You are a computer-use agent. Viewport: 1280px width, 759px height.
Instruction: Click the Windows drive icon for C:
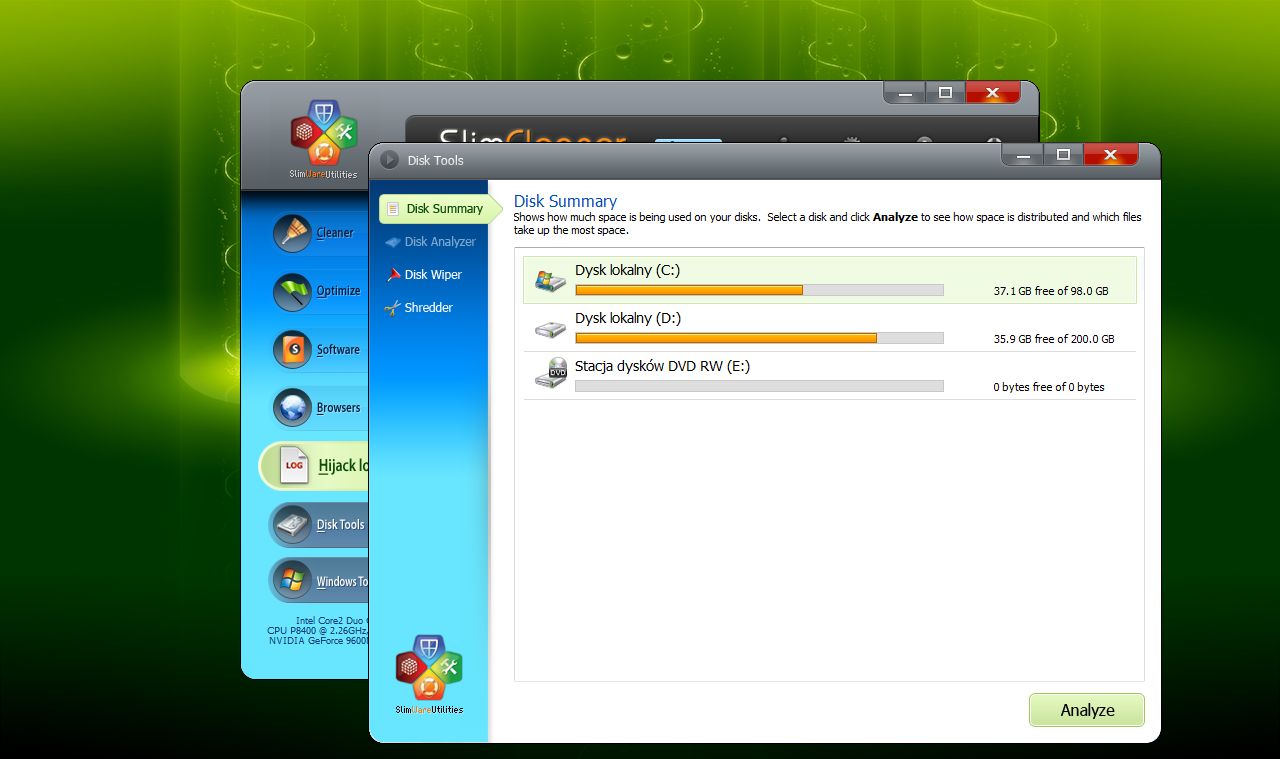550,281
